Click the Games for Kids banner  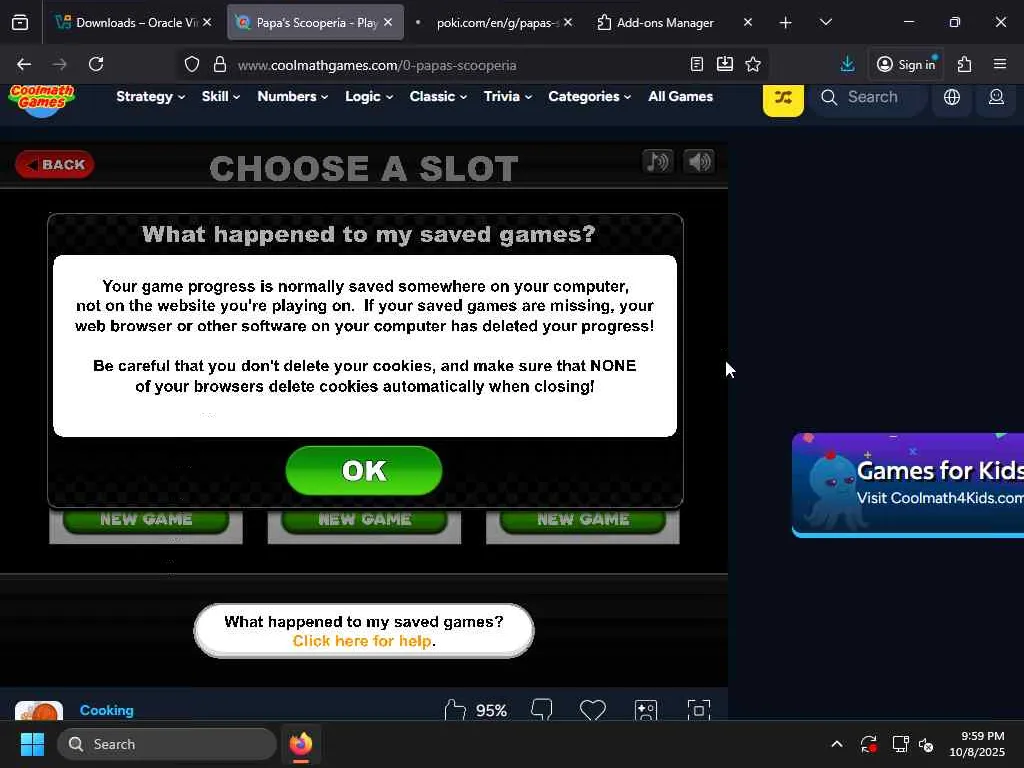[908, 485]
